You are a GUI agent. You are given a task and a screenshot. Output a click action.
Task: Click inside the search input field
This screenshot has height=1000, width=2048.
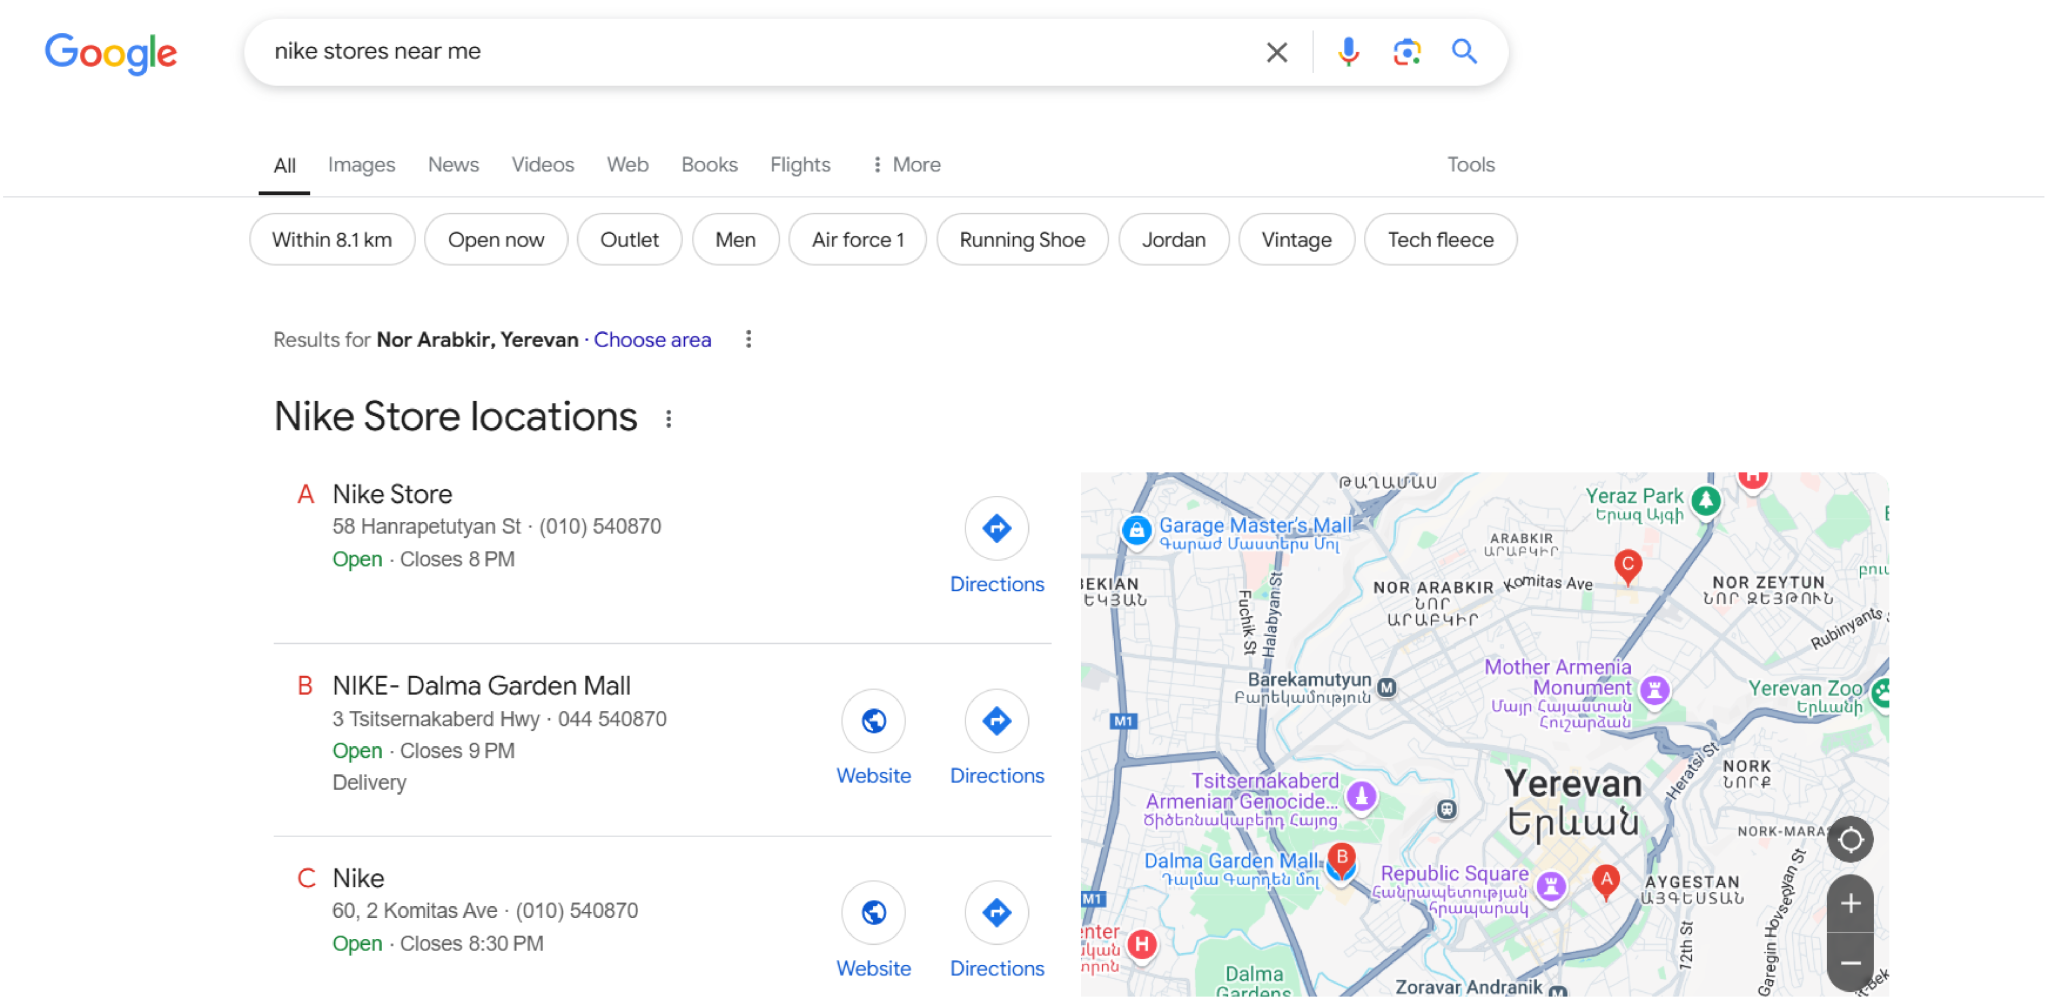(x=700, y=51)
